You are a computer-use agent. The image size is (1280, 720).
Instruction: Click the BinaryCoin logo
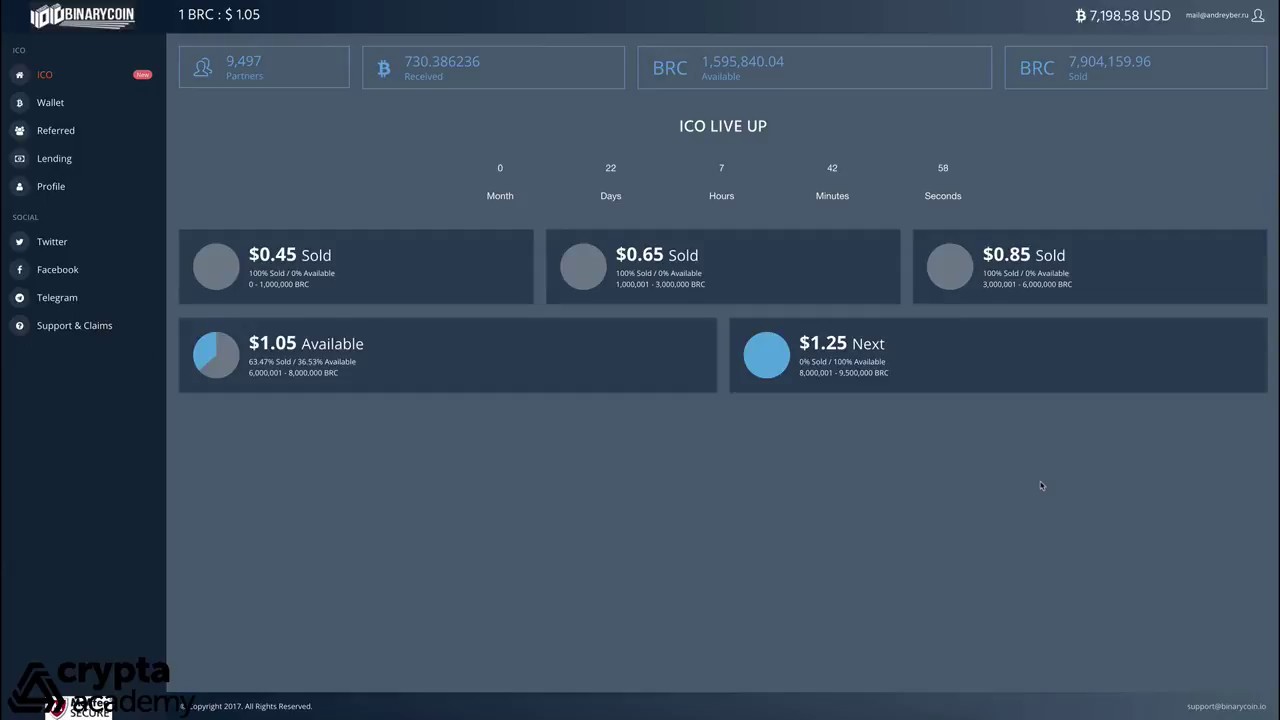coord(82,15)
